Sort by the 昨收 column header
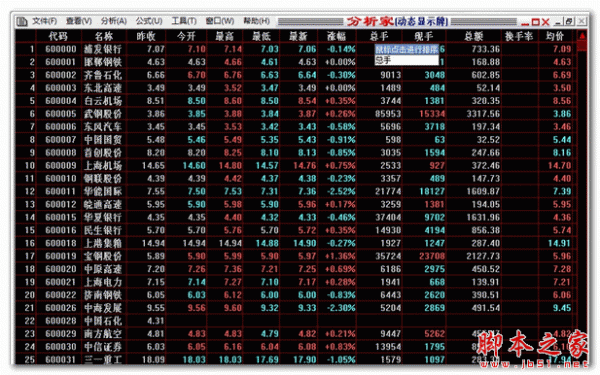The height and width of the screenshot is (375, 600). coord(146,36)
